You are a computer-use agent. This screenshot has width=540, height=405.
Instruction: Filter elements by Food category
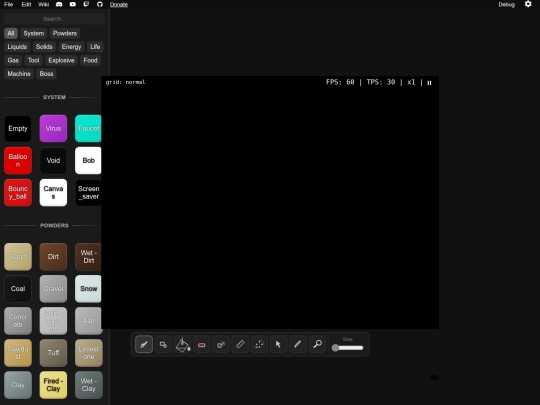click(x=90, y=60)
